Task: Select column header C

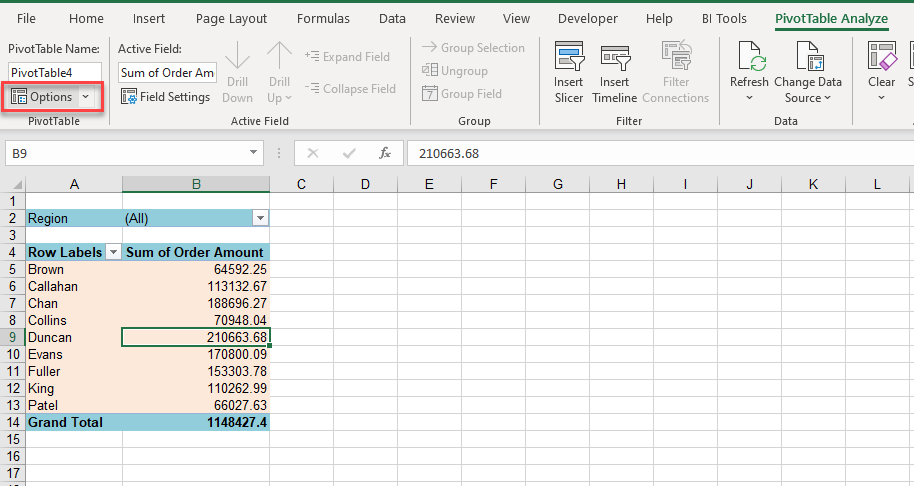Action: (x=301, y=184)
